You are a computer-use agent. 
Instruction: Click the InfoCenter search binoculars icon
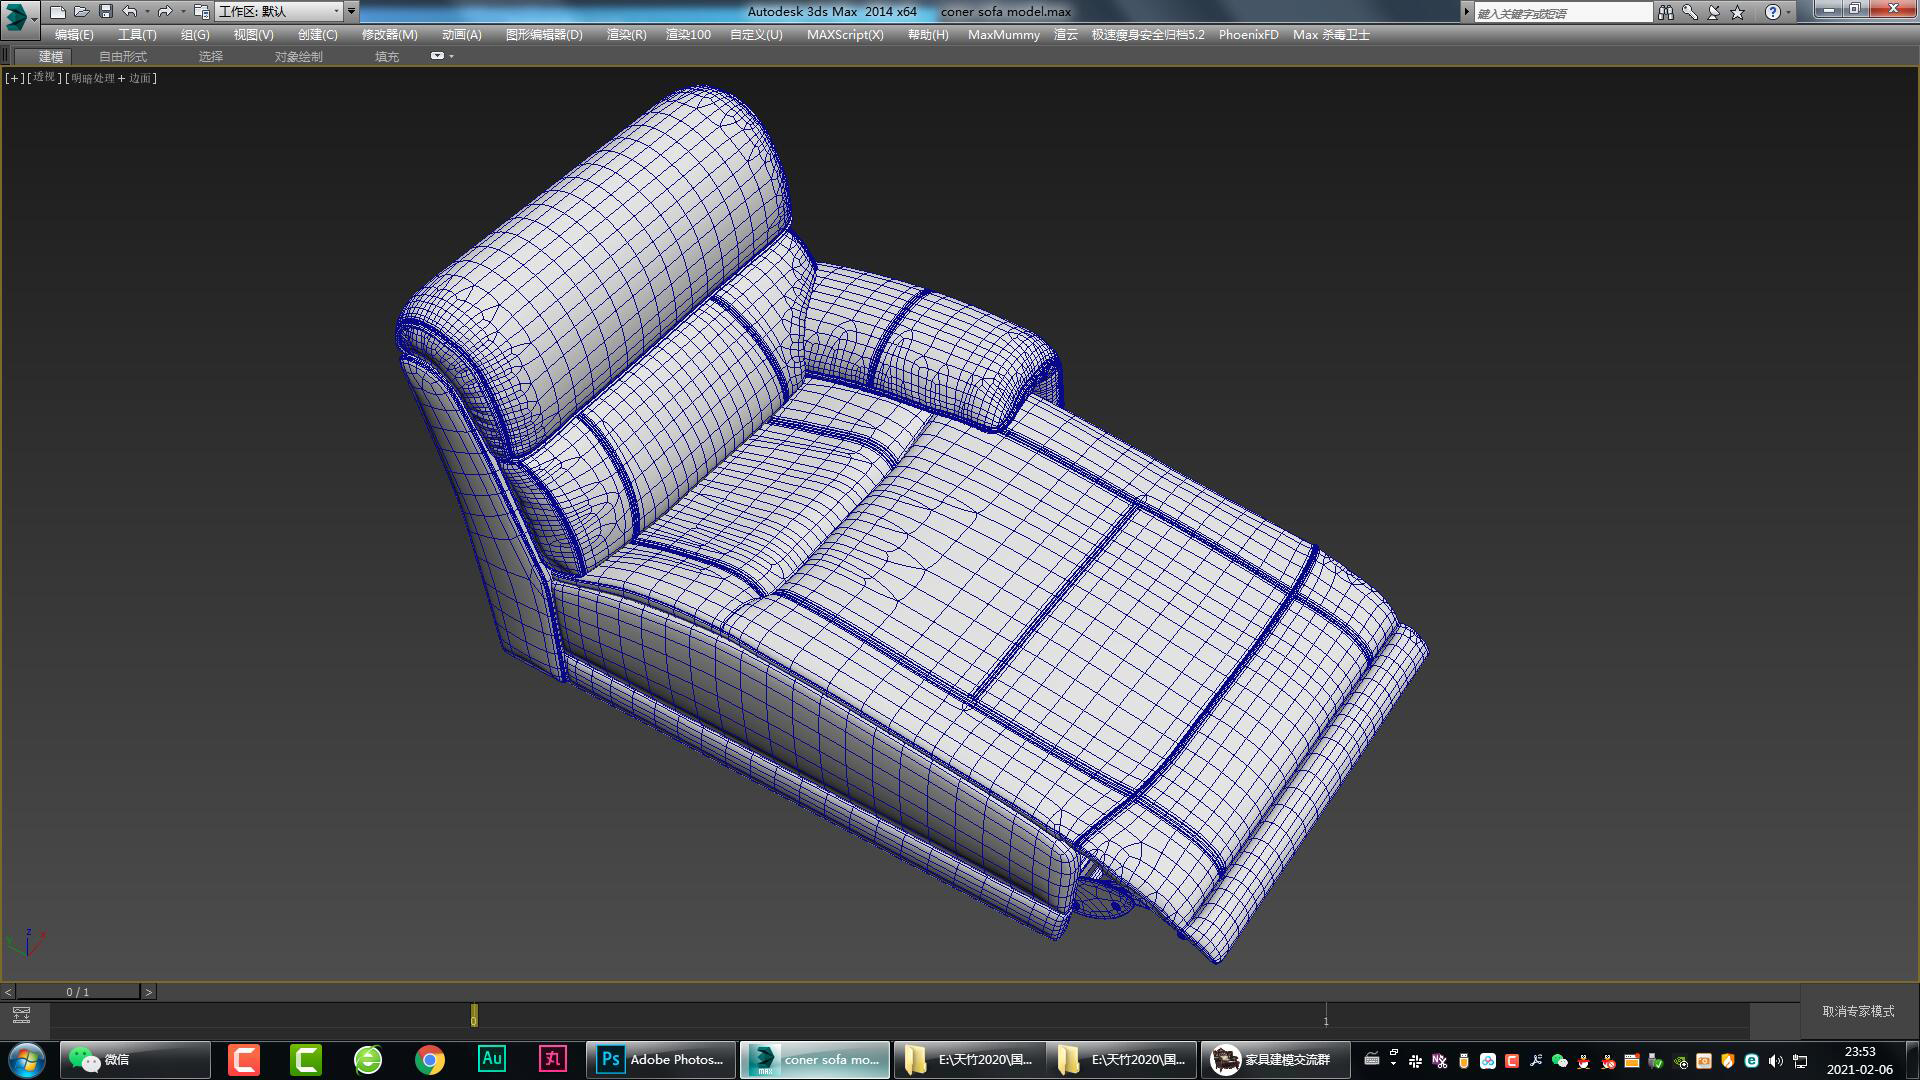pos(1668,12)
